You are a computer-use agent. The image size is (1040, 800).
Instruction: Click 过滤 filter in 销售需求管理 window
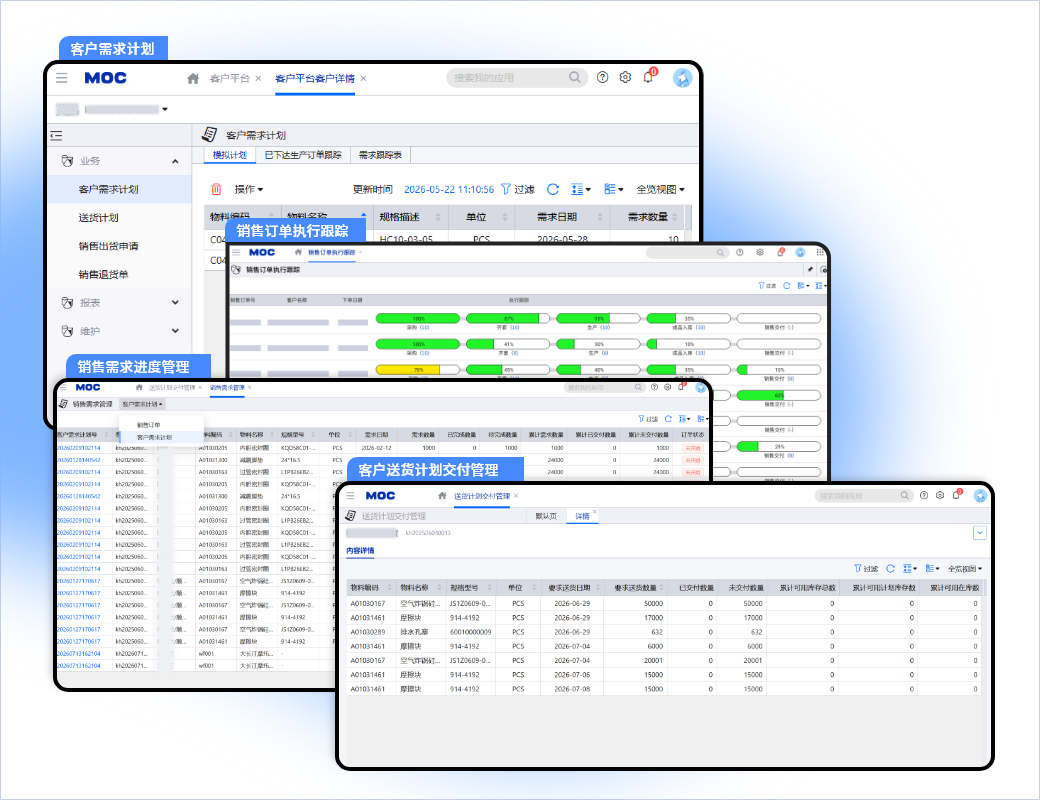pyautogui.click(x=648, y=419)
